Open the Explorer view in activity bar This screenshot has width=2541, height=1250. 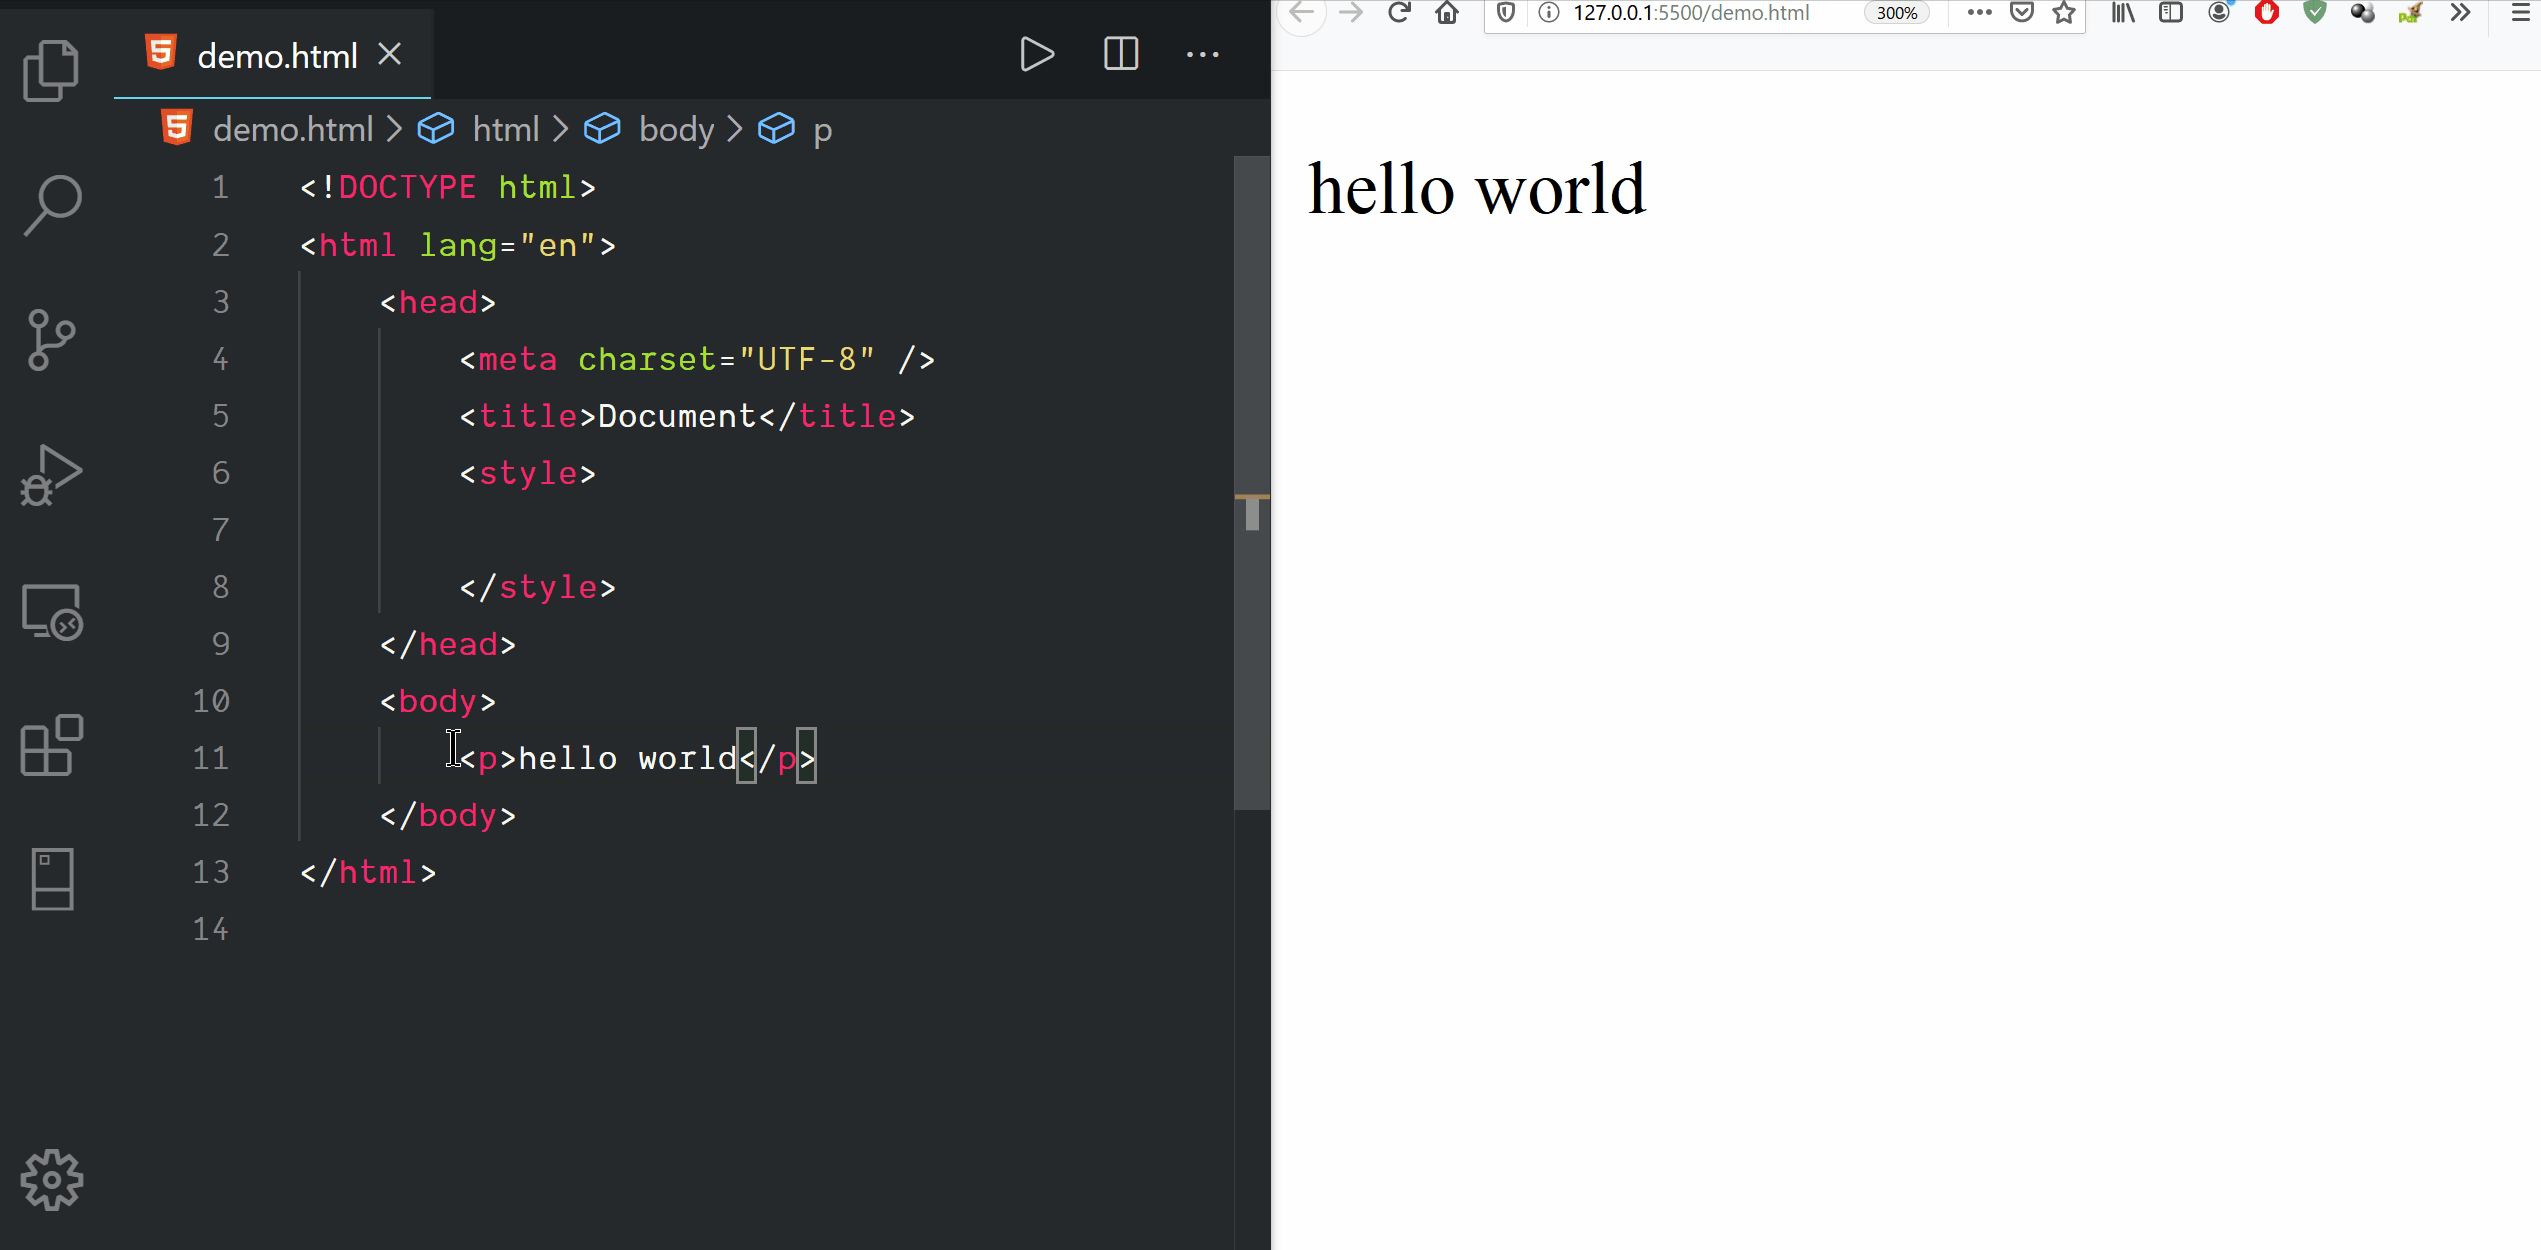click(x=51, y=70)
